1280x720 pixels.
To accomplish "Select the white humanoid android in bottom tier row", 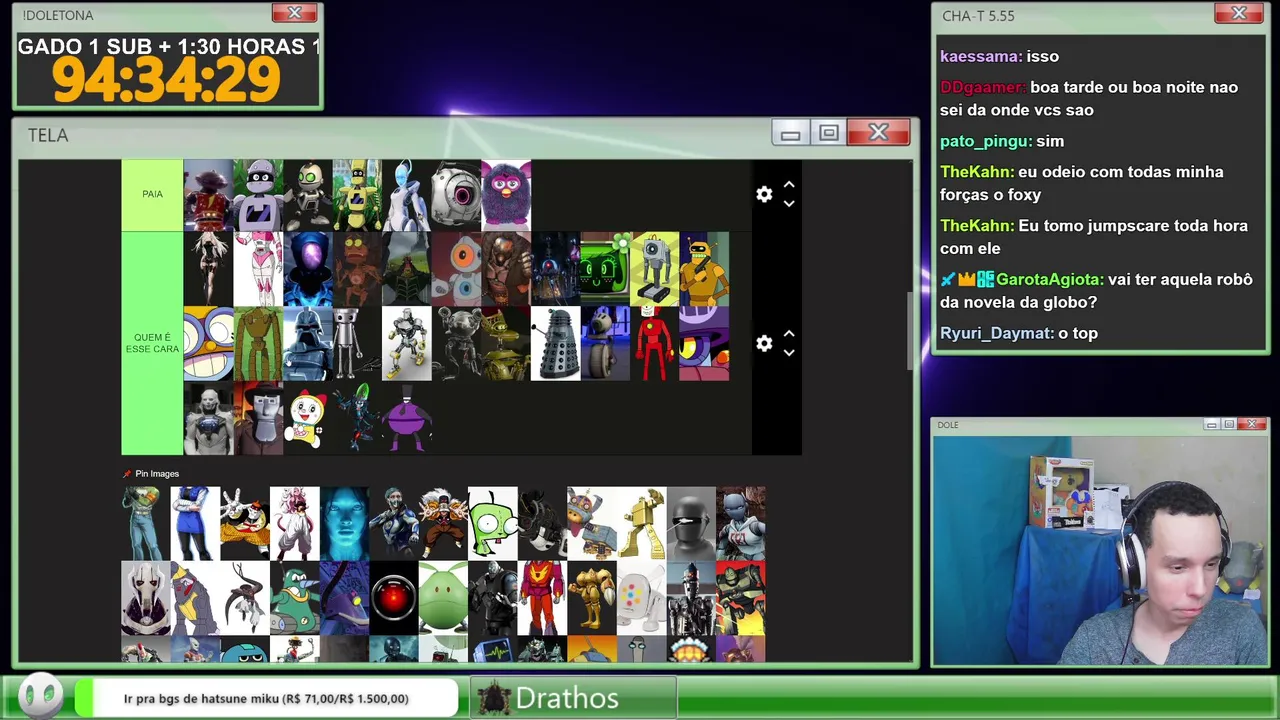I will point(208,418).
